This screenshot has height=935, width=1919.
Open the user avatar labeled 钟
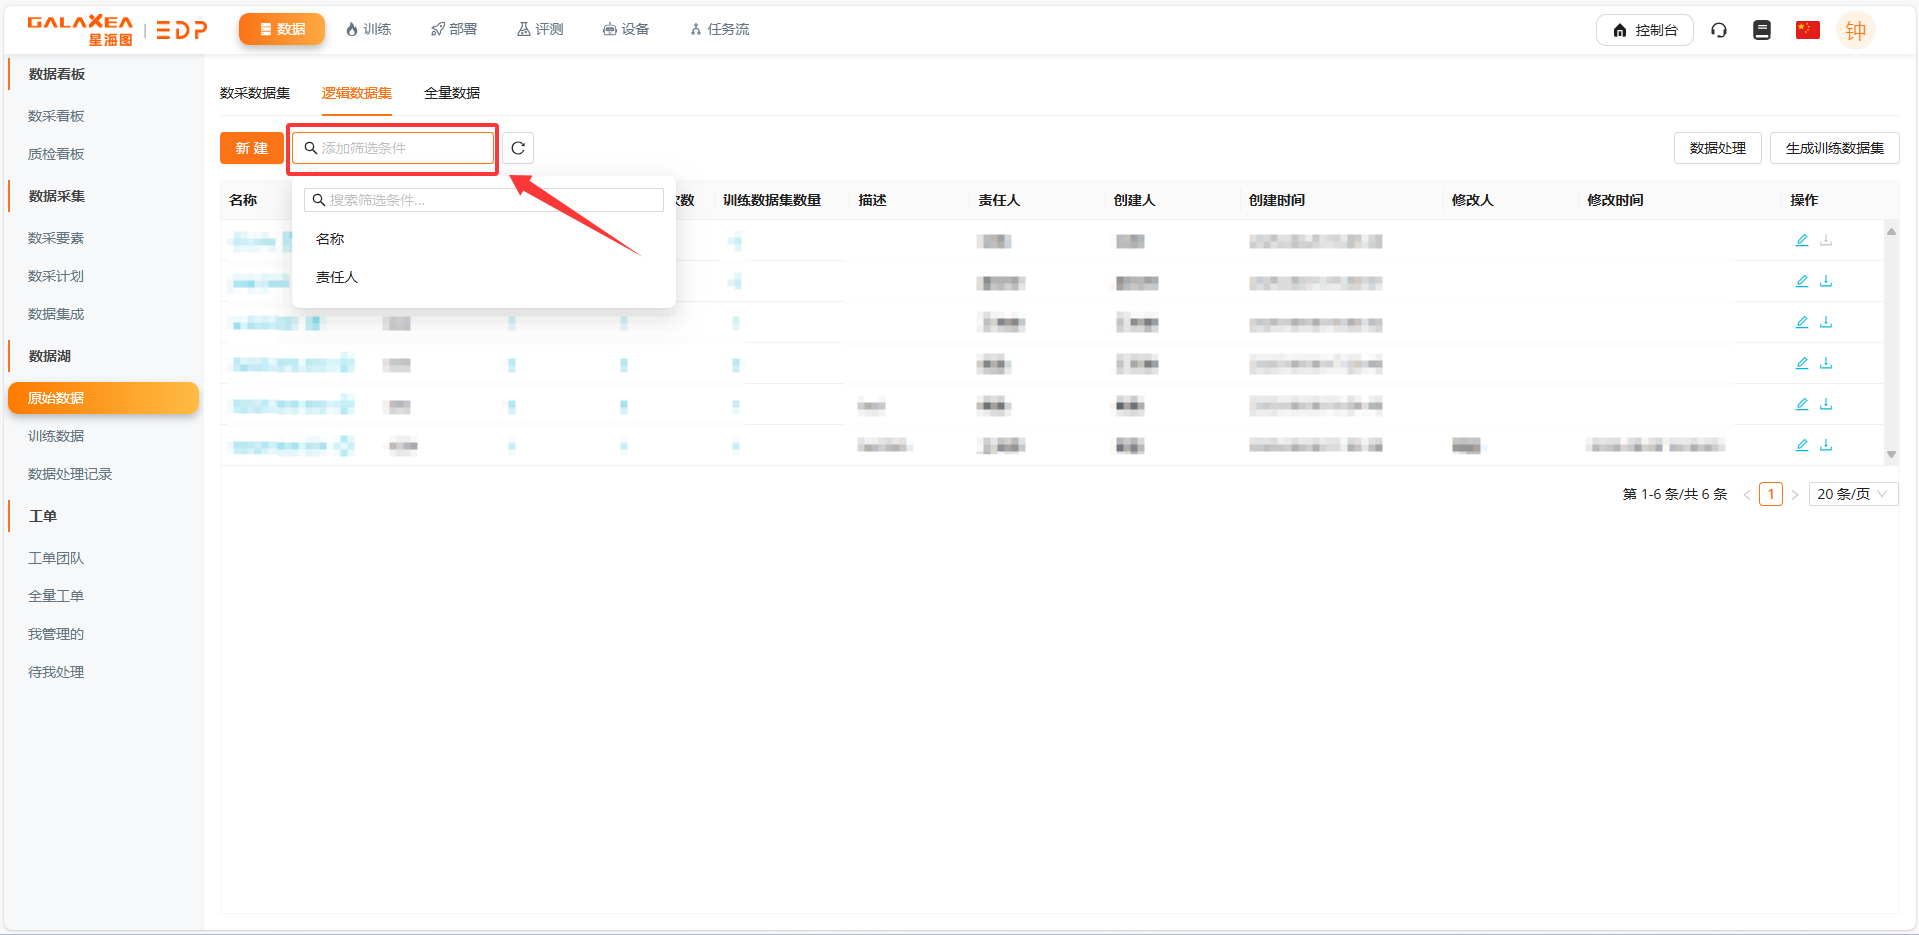1855,30
